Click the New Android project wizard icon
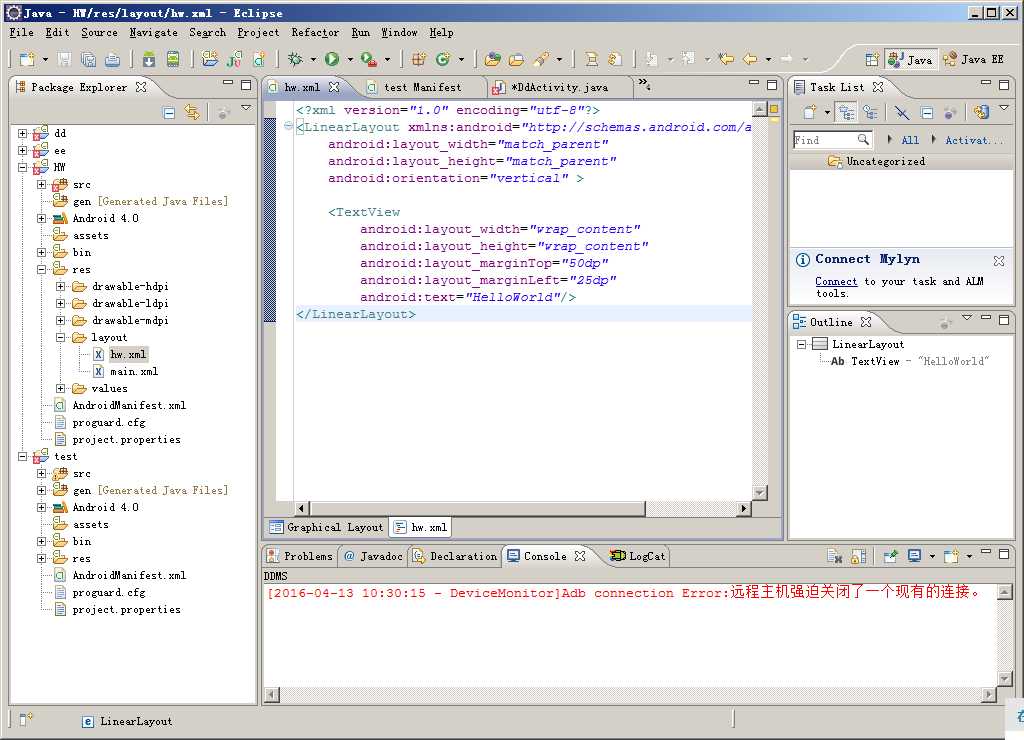Image resolution: width=1024 pixels, height=740 pixels. click(x=210, y=59)
